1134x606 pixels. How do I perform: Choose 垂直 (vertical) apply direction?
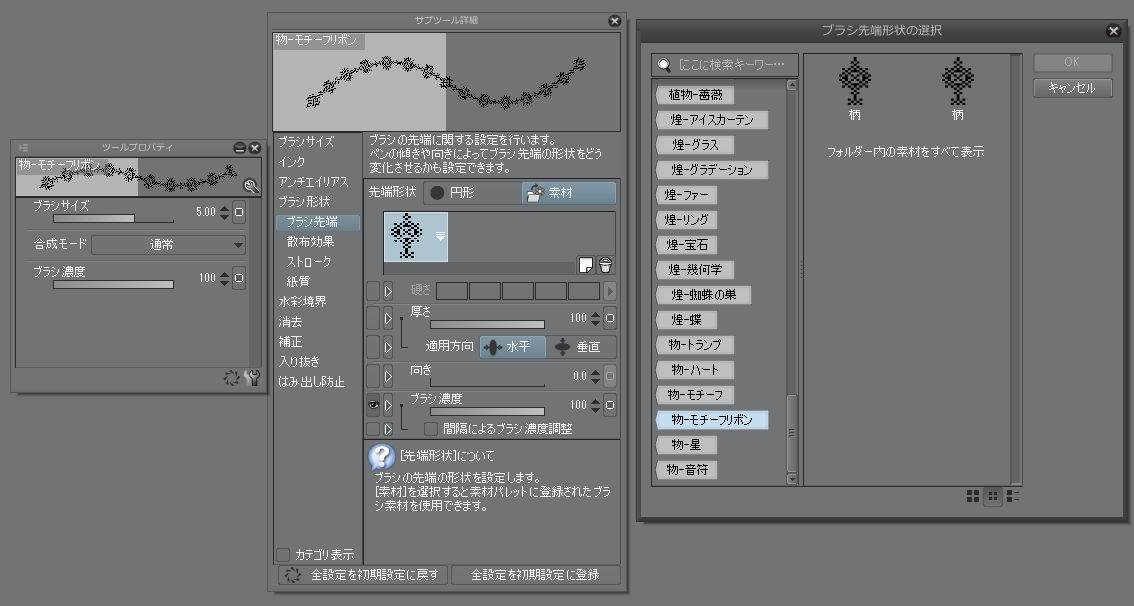583,347
